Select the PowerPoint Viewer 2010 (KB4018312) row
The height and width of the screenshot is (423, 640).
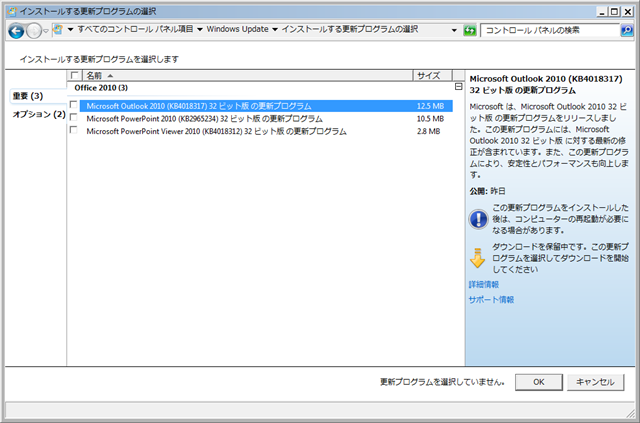tap(266, 131)
